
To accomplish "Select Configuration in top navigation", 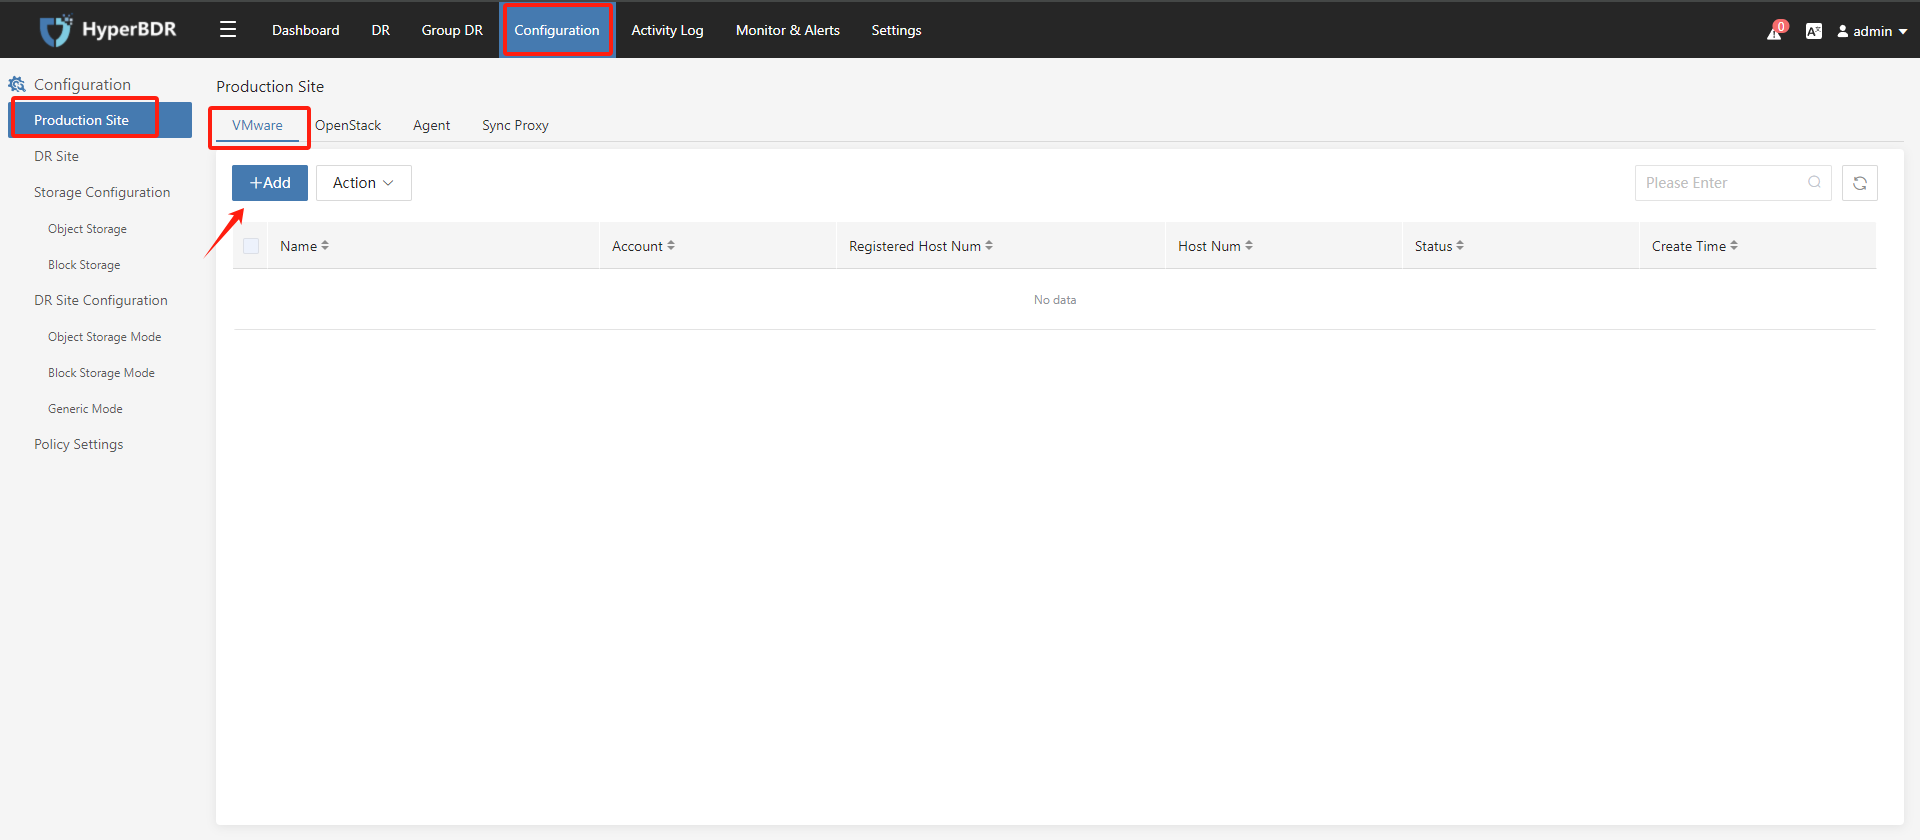I will tap(557, 30).
